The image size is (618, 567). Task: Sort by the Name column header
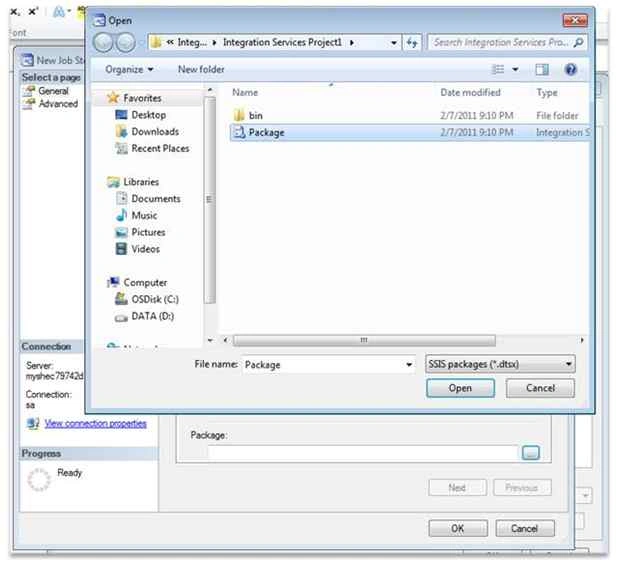click(x=245, y=93)
